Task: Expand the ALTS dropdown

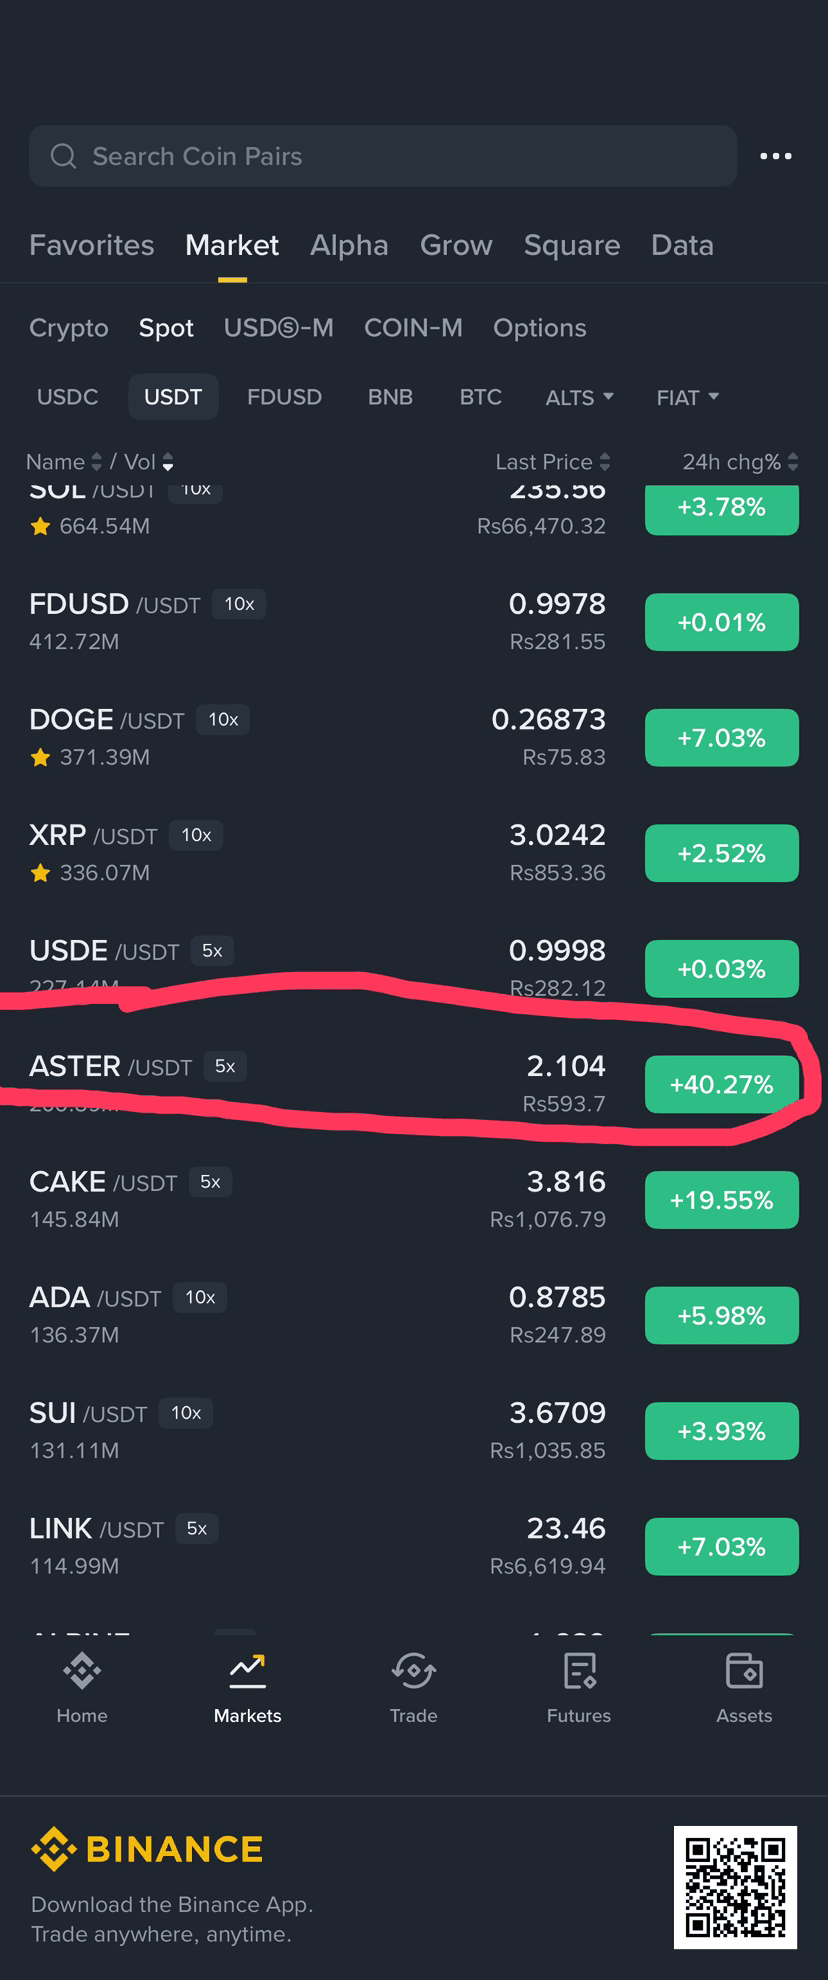Action: click(579, 397)
